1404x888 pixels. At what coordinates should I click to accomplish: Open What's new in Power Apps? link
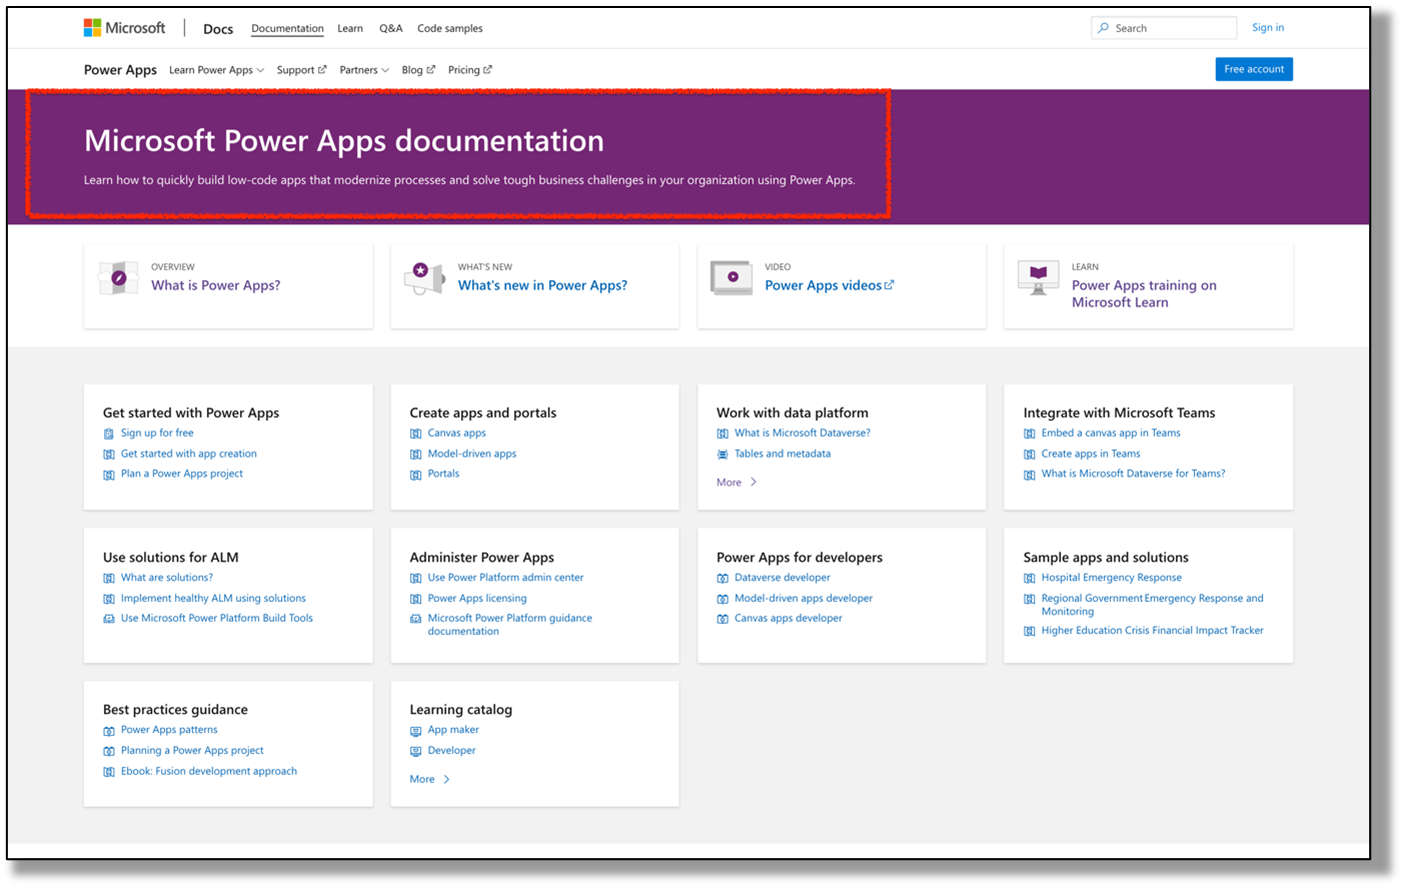pyautogui.click(x=543, y=285)
